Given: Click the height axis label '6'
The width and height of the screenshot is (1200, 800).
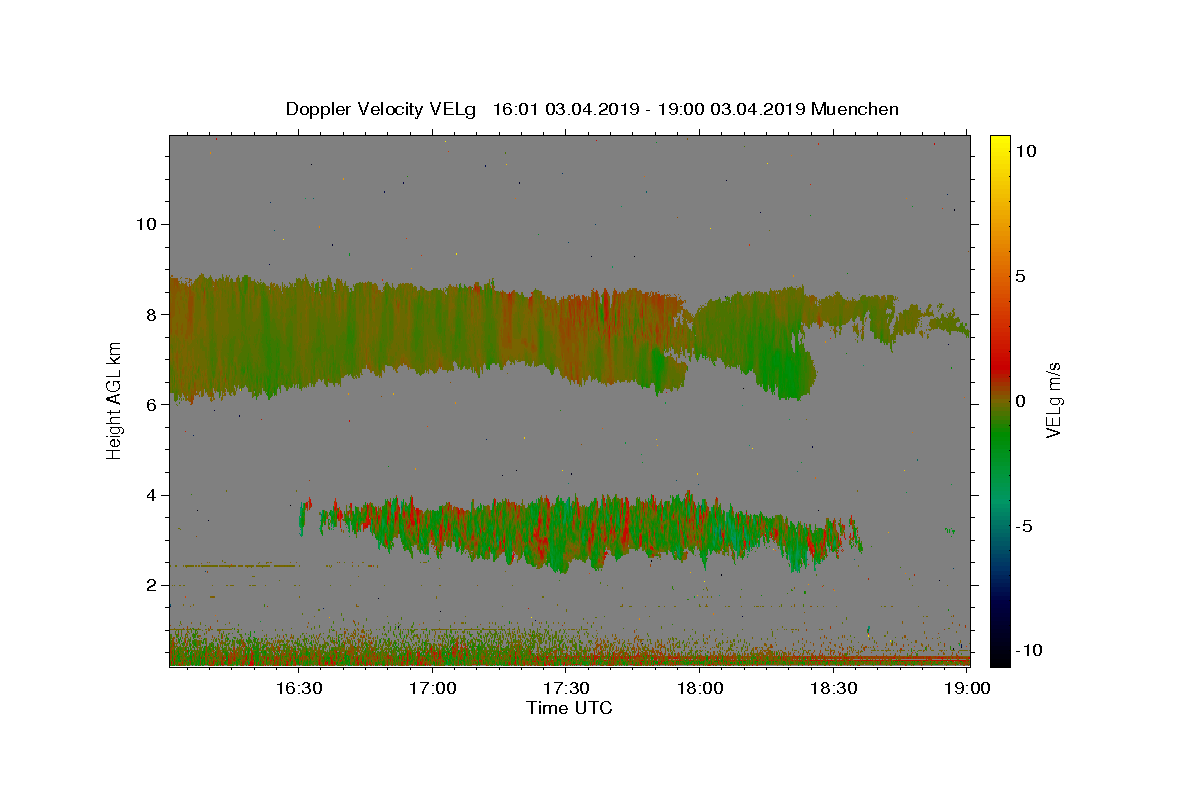Looking at the screenshot, I should click(151, 404).
